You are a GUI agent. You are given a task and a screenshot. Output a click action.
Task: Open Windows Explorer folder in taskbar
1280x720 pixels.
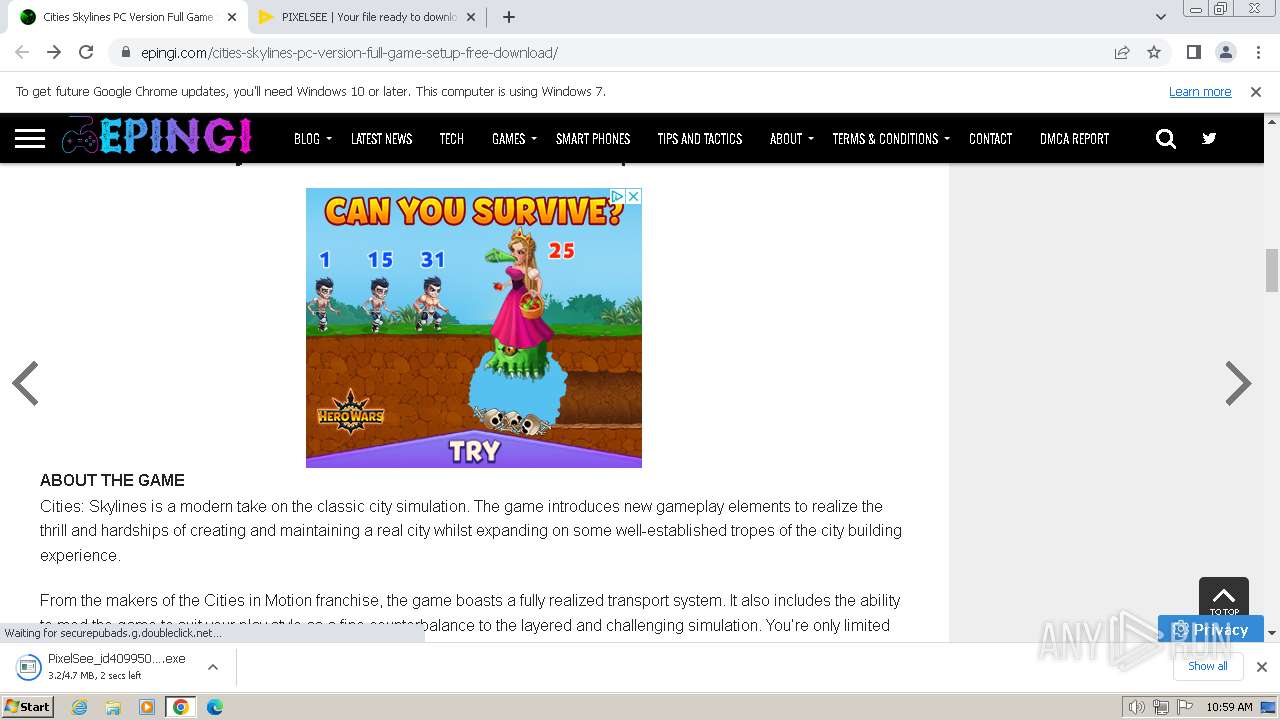pos(113,707)
